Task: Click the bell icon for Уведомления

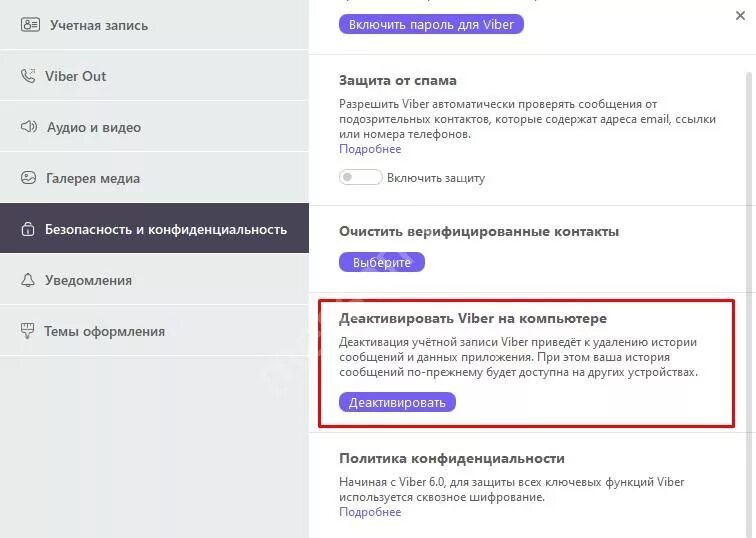Action: (x=28, y=280)
